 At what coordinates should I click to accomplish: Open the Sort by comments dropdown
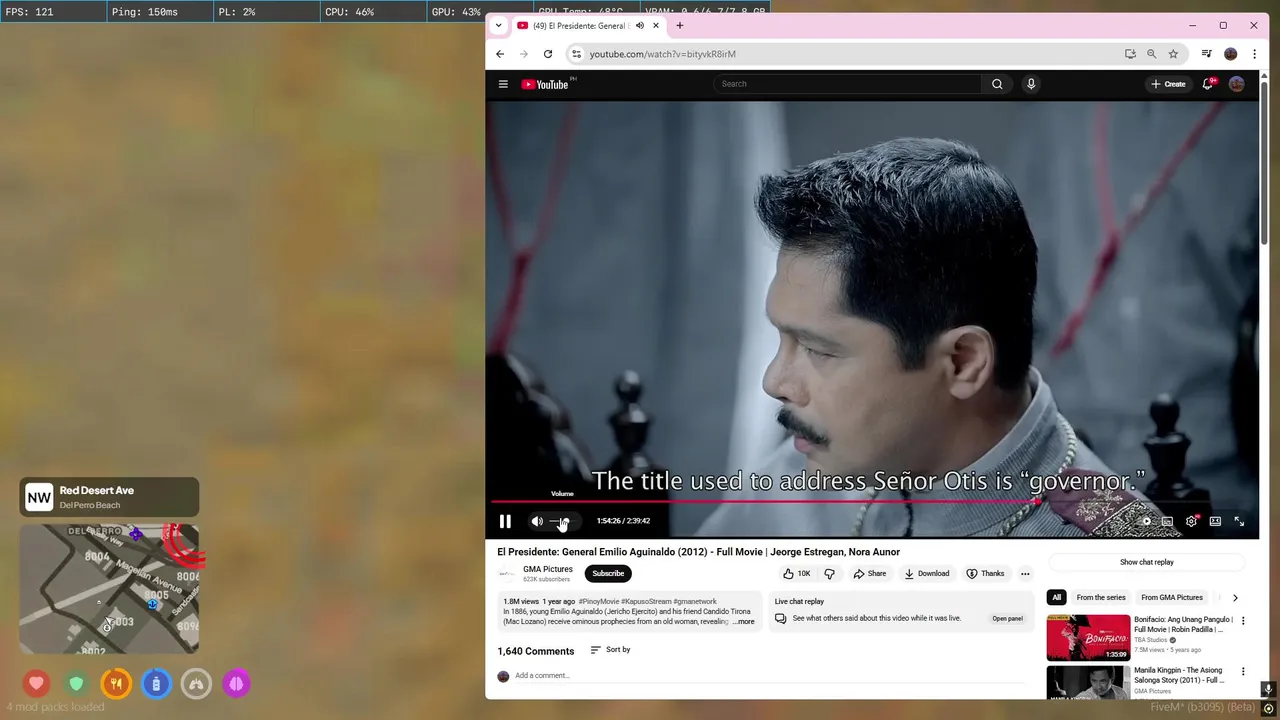(x=610, y=650)
